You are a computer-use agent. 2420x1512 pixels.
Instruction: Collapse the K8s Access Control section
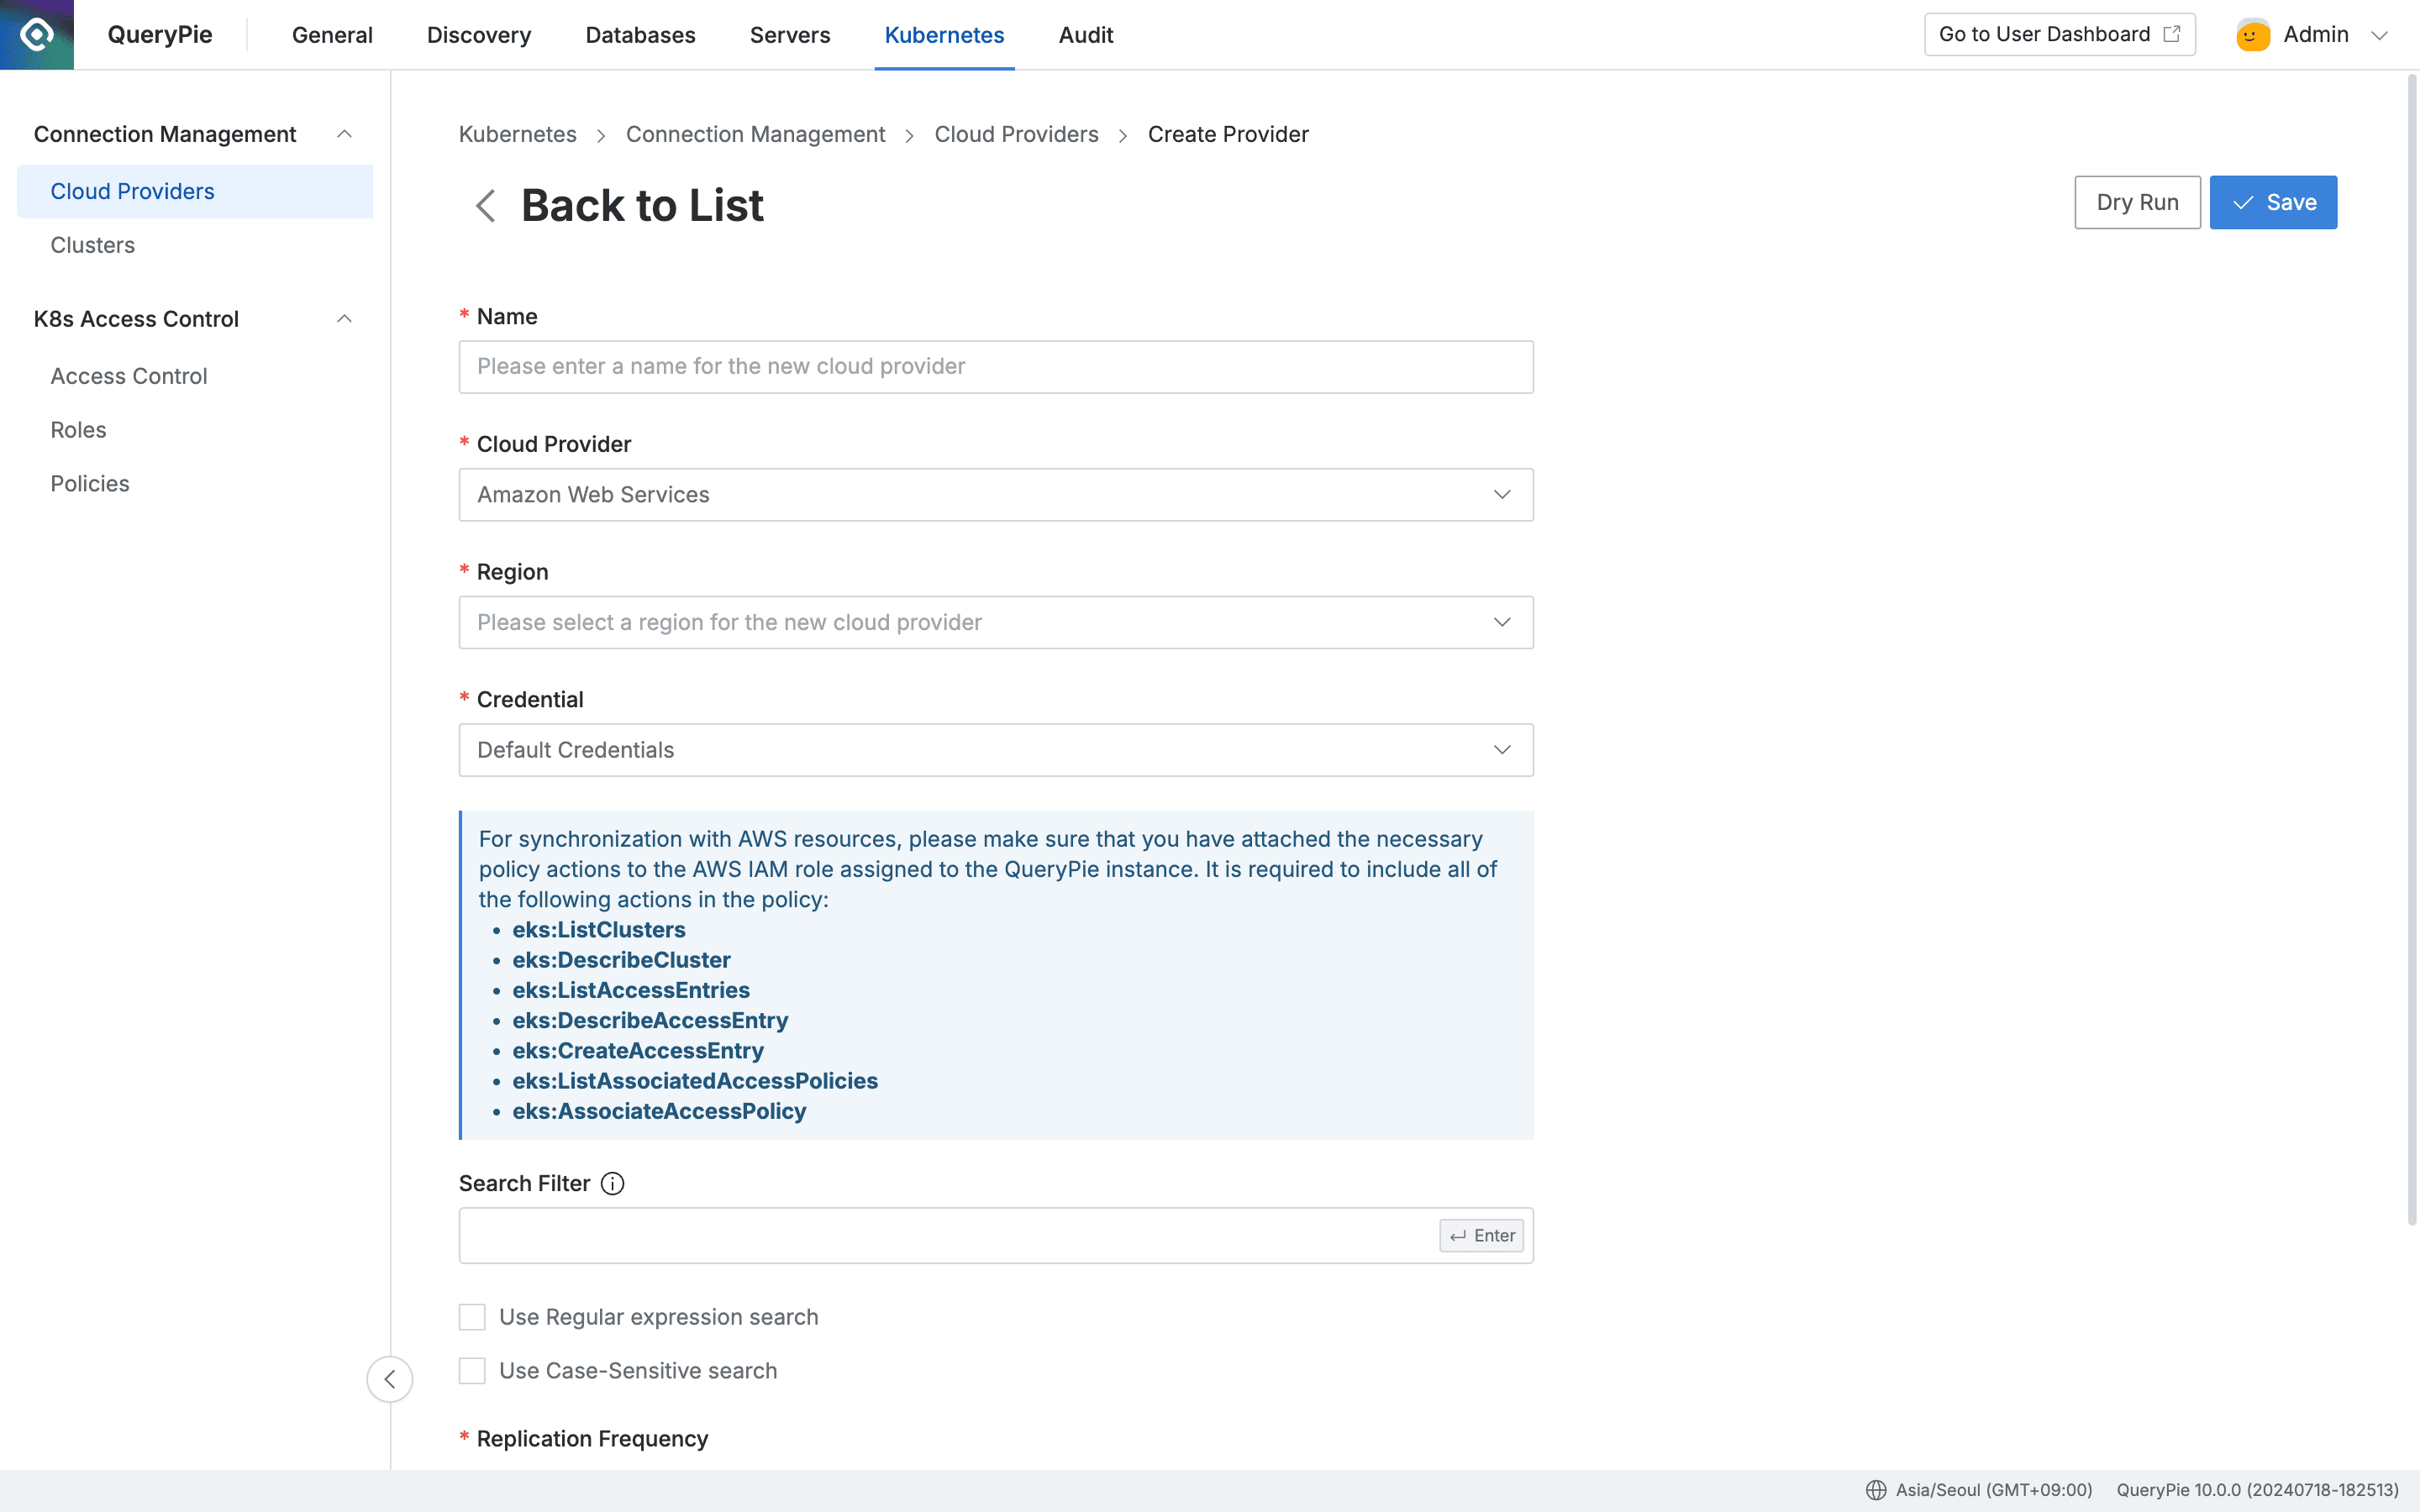pos(345,318)
